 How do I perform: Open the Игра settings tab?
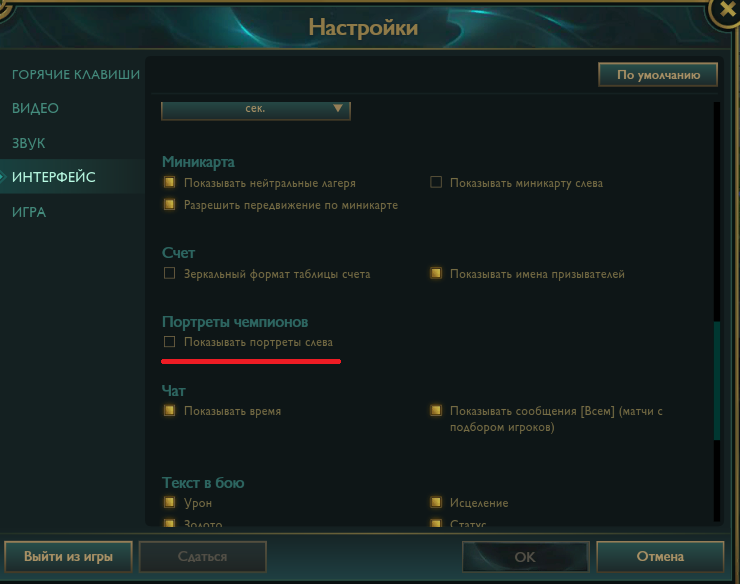[x=29, y=212]
